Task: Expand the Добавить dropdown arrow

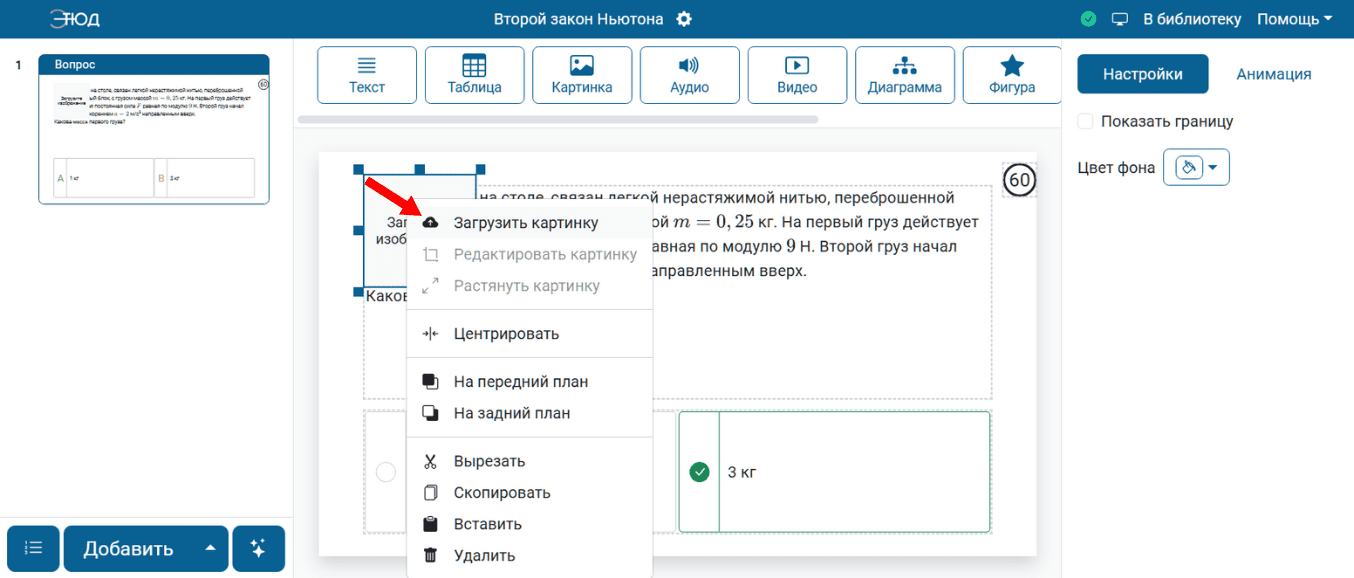Action: 209,548
